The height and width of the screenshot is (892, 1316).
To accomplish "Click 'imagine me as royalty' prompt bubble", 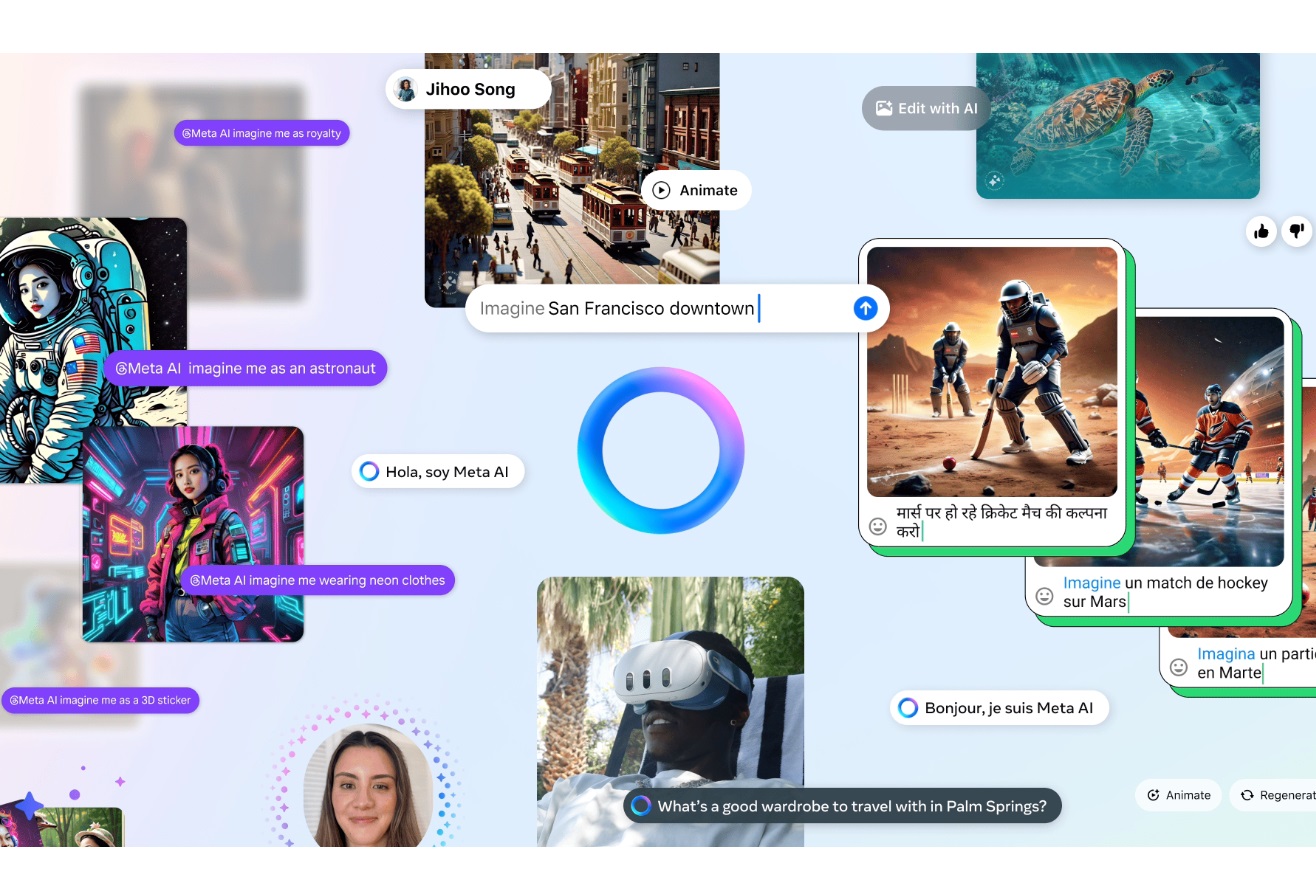I will [261, 133].
